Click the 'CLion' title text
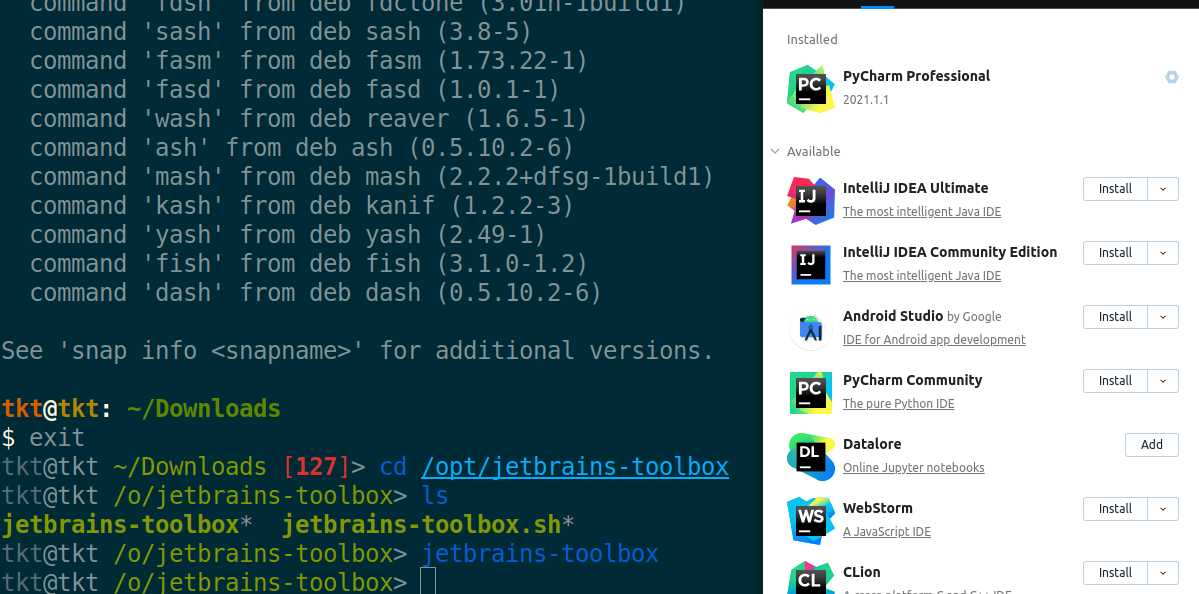 (861, 573)
